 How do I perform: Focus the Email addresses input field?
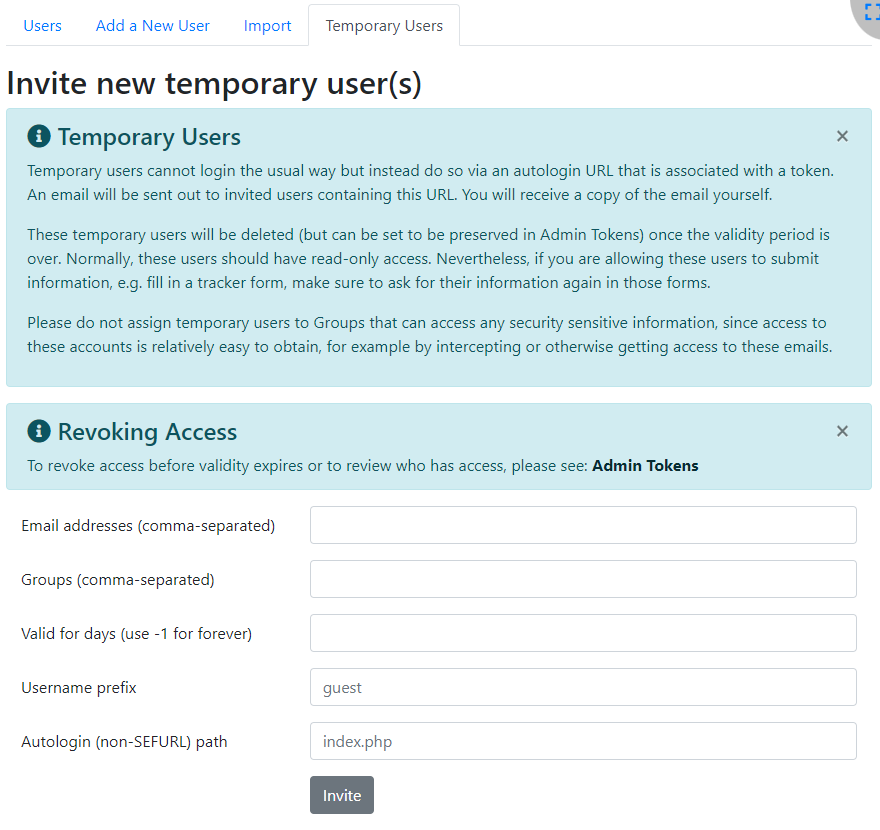click(x=583, y=525)
